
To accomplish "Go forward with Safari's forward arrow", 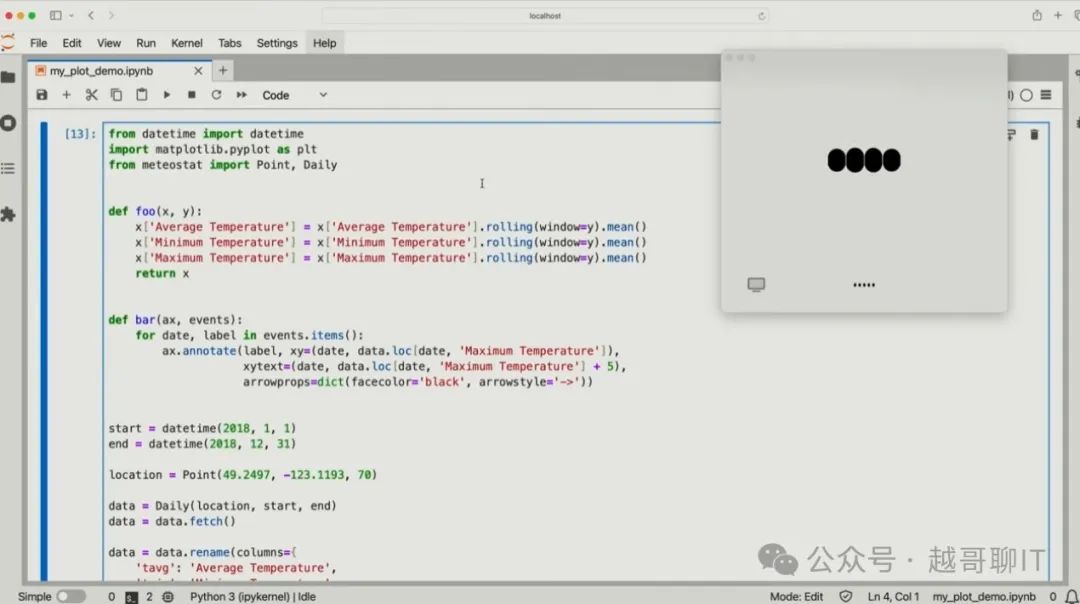I will click(x=111, y=15).
